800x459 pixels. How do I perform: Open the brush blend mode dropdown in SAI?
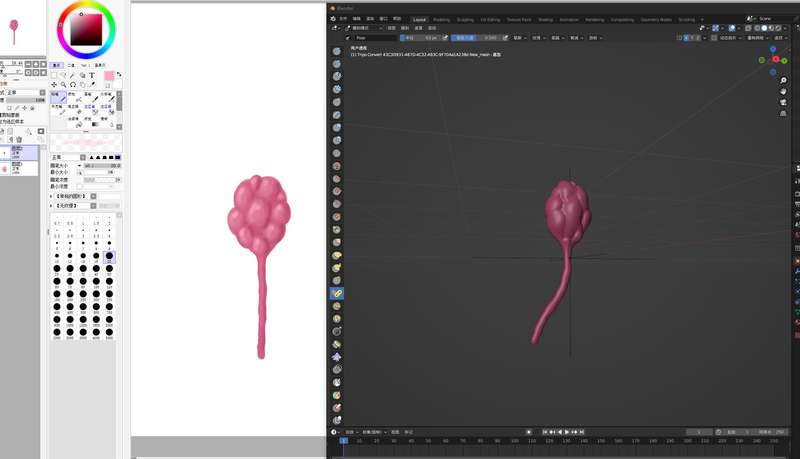point(68,157)
